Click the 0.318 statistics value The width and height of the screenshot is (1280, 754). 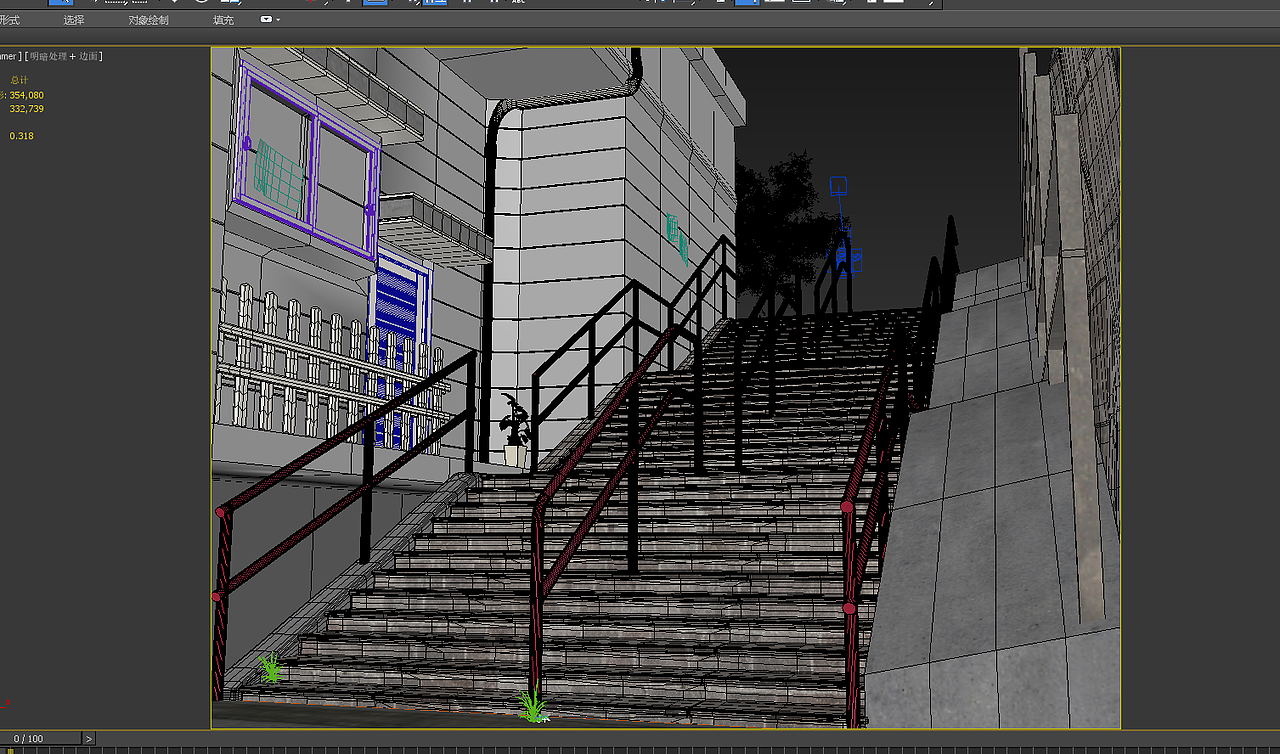(21, 135)
